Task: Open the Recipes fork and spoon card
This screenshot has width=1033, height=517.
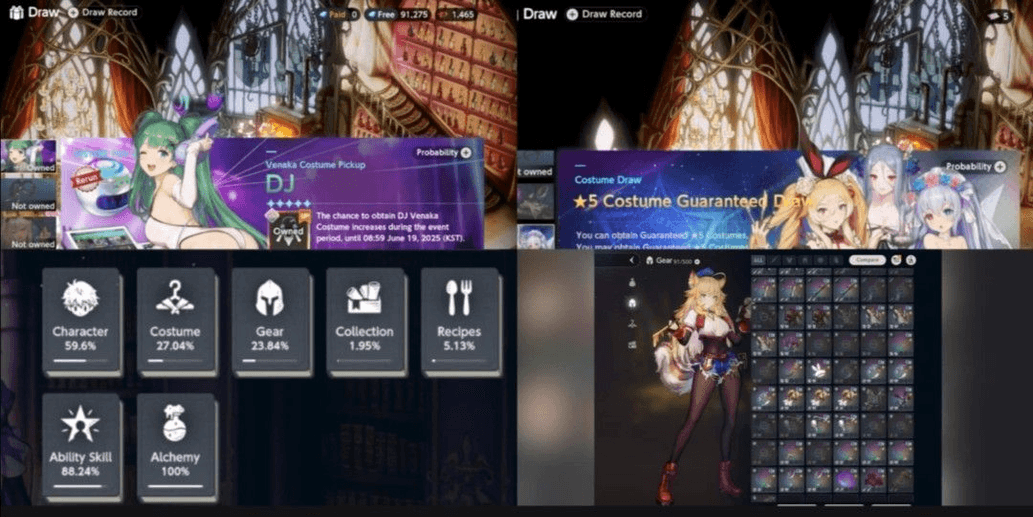Action: [x=458, y=319]
